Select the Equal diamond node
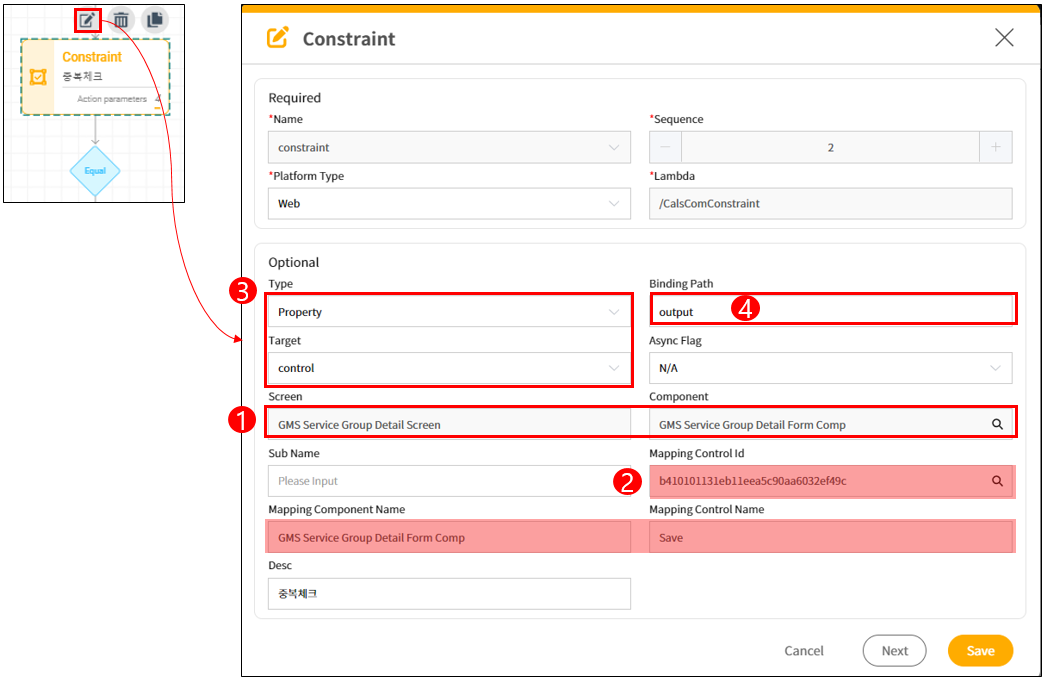 coord(95,171)
